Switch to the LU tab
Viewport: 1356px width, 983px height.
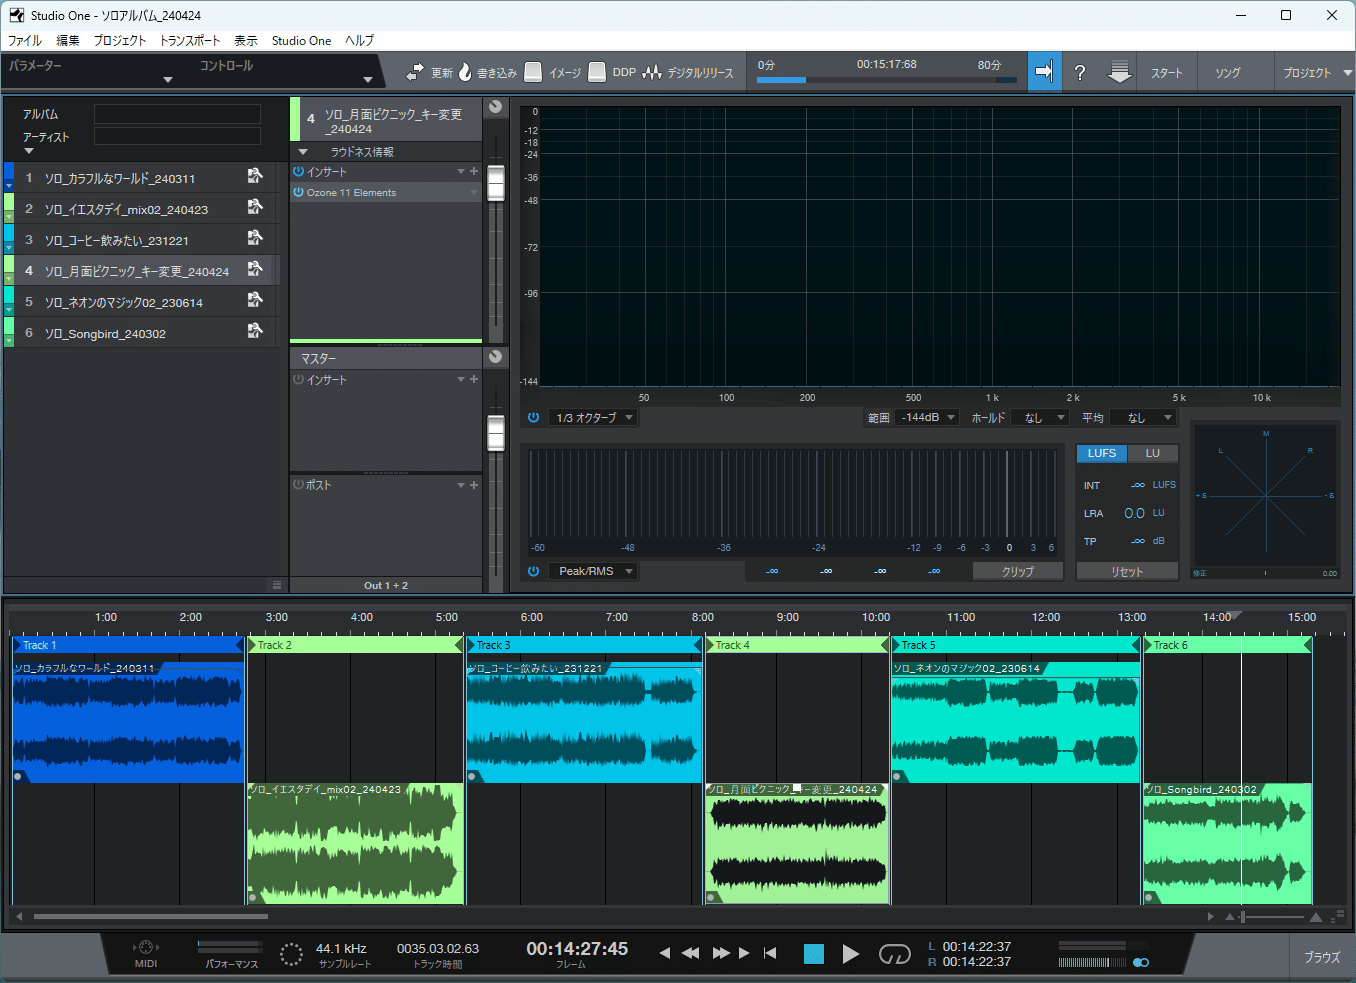click(x=1152, y=453)
